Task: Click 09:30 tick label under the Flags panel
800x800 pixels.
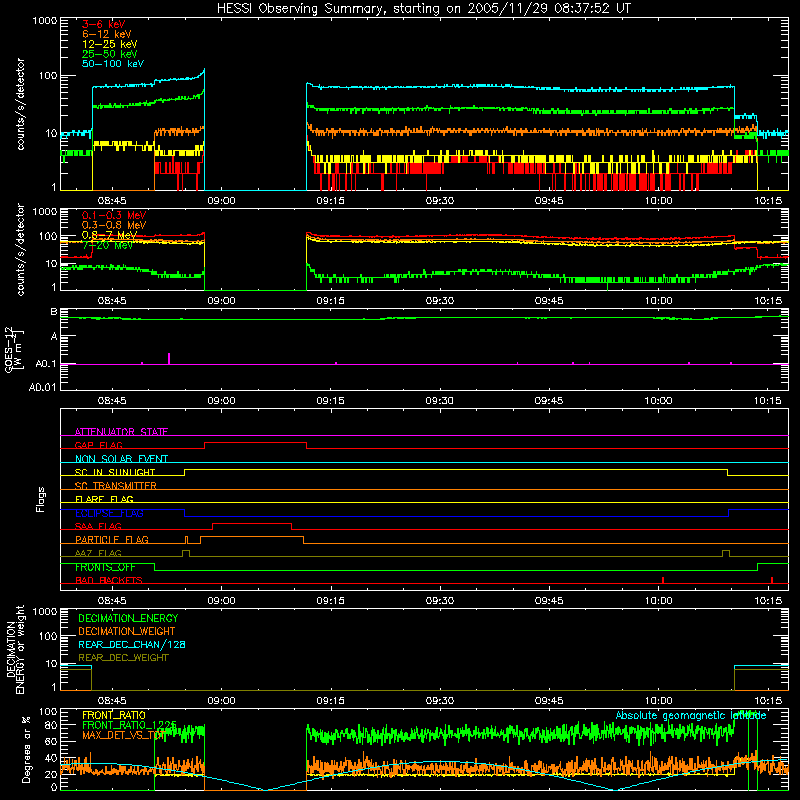Action: point(440,601)
